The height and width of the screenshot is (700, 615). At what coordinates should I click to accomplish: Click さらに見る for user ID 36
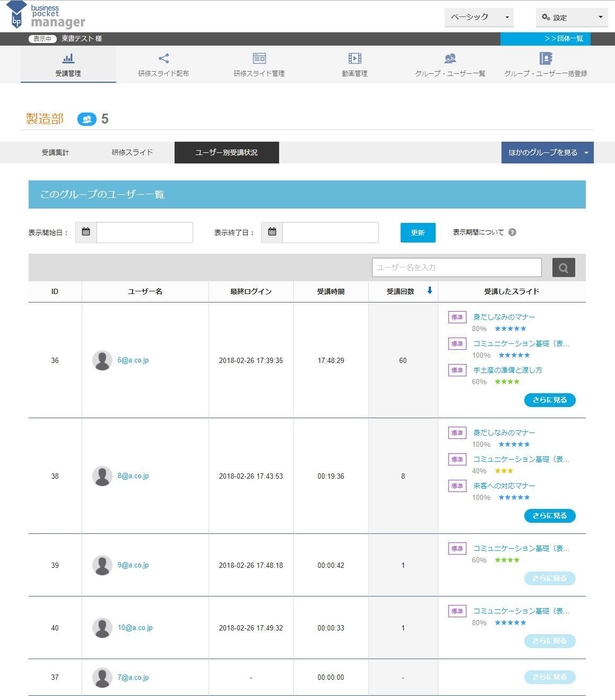[550, 400]
